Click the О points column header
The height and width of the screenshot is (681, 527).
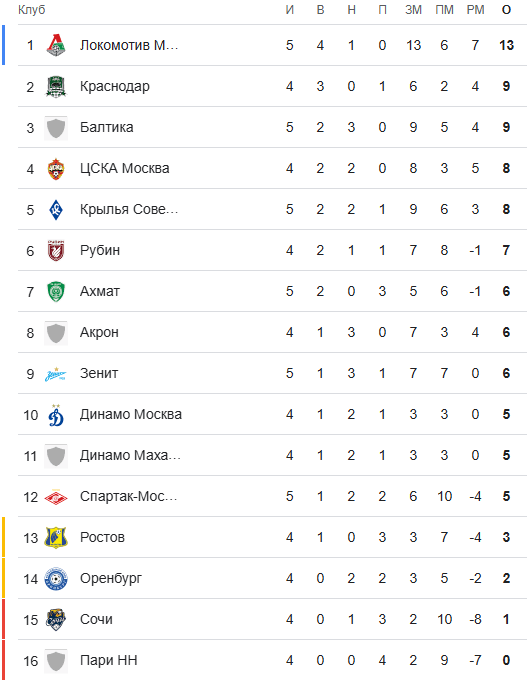pyautogui.click(x=506, y=10)
